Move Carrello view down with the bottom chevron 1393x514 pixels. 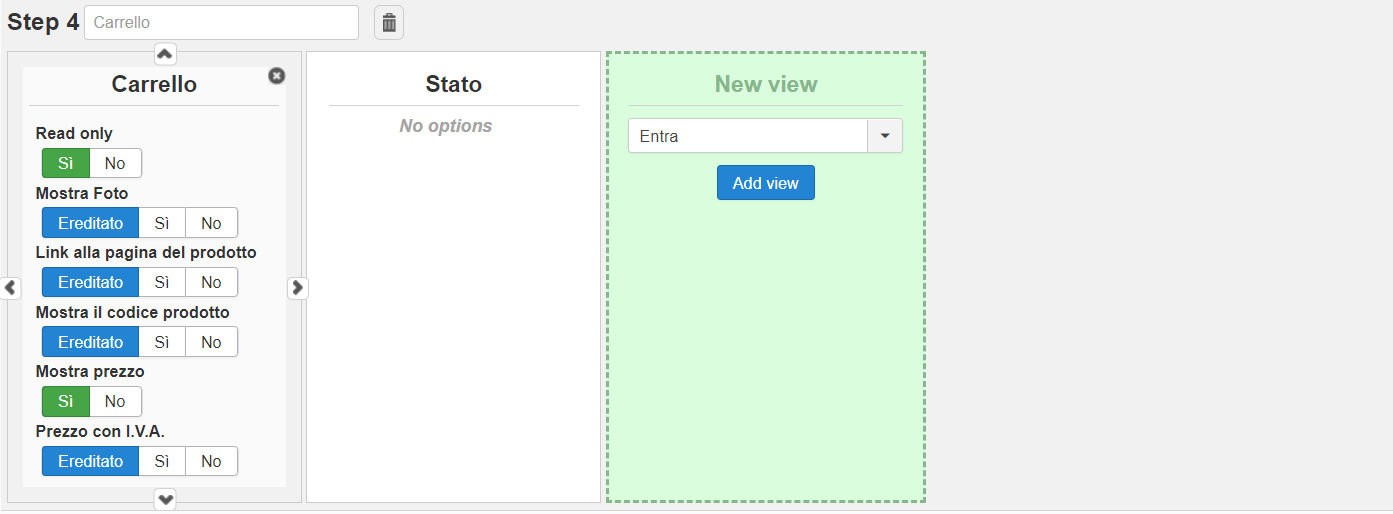point(166,499)
